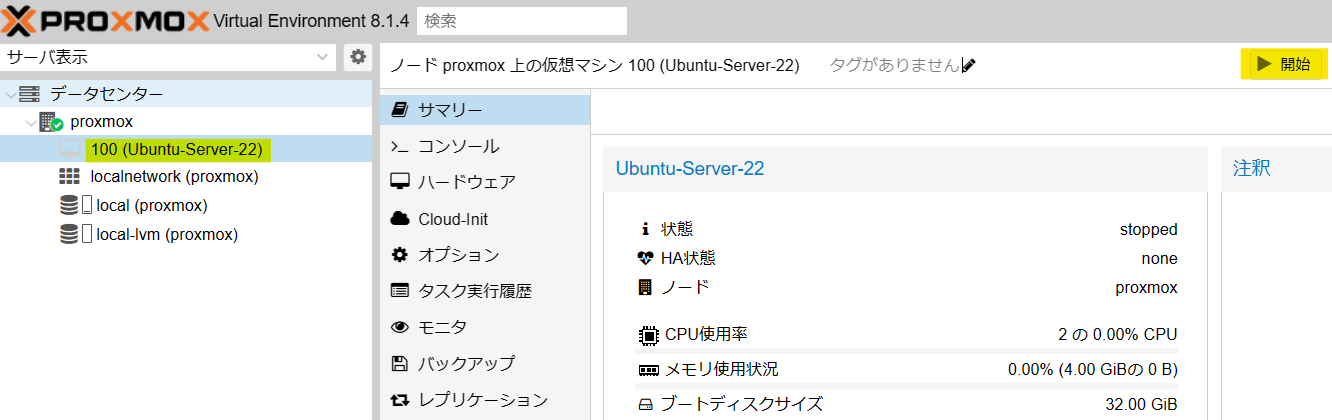1332x420 pixels.
Task: Click the HA state 'none' value
Action: pyautogui.click(x=1159, y=258)
